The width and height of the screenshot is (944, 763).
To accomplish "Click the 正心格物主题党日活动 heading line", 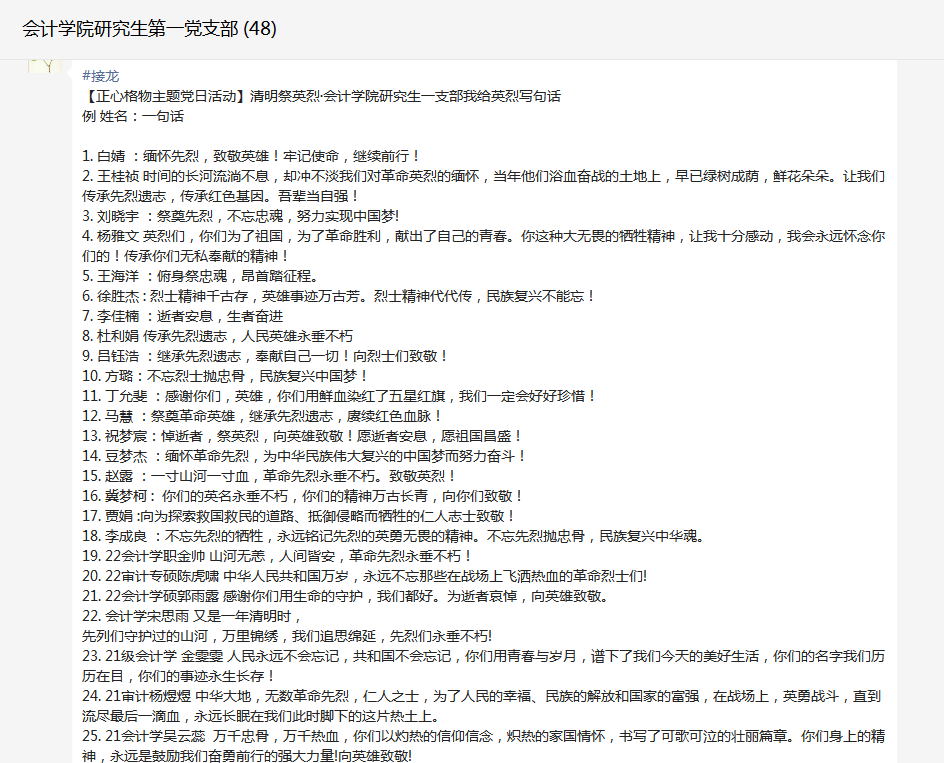I will pos(320,97).
